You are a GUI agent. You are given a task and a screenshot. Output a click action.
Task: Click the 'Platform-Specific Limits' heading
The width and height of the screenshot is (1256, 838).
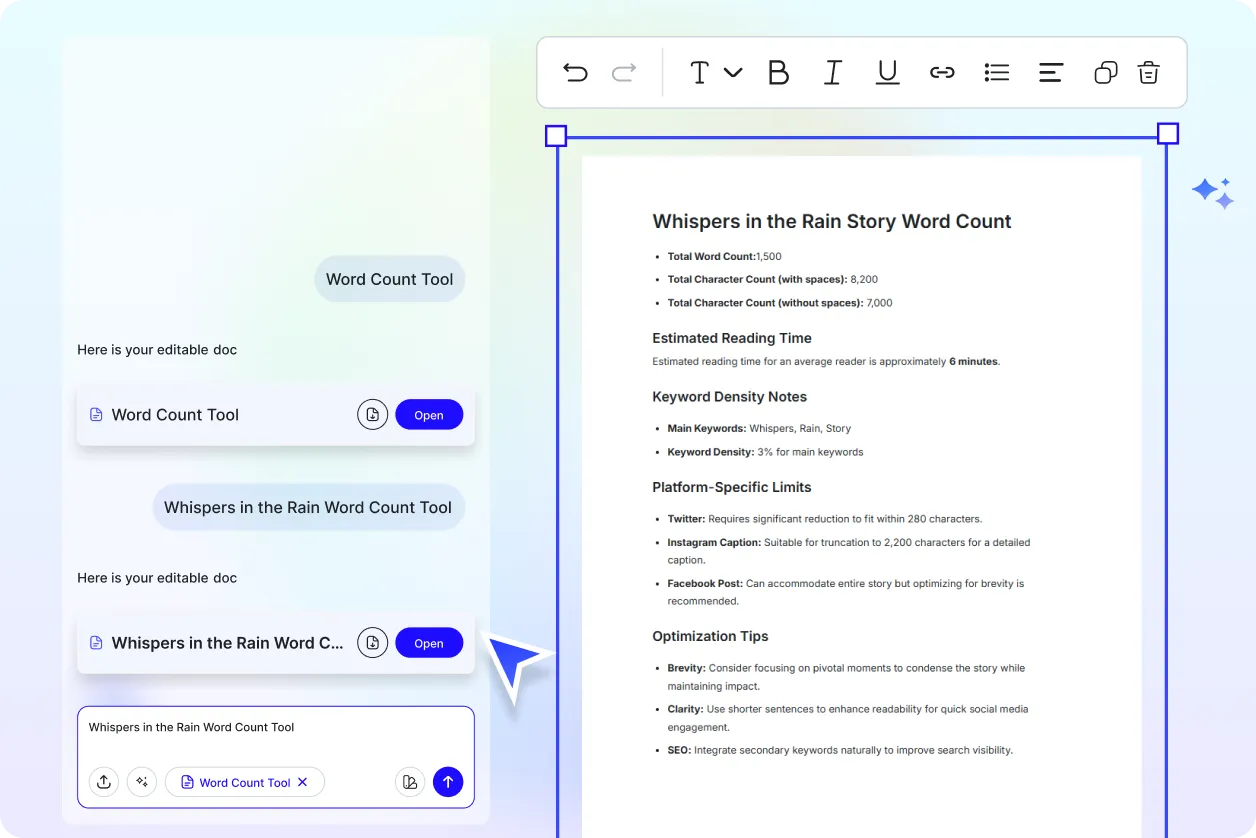click(732, 487)
